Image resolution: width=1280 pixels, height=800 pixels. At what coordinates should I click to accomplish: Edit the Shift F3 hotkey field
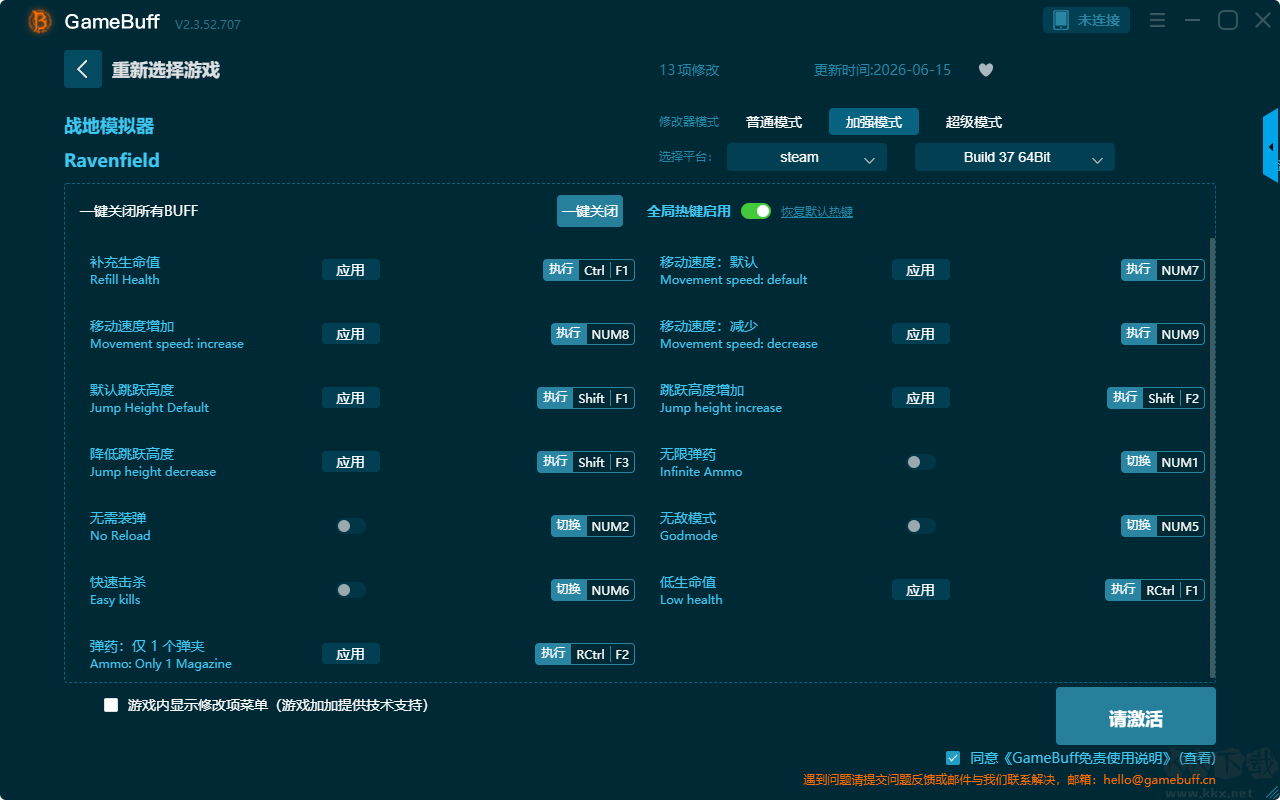click(x=586, y=462)
